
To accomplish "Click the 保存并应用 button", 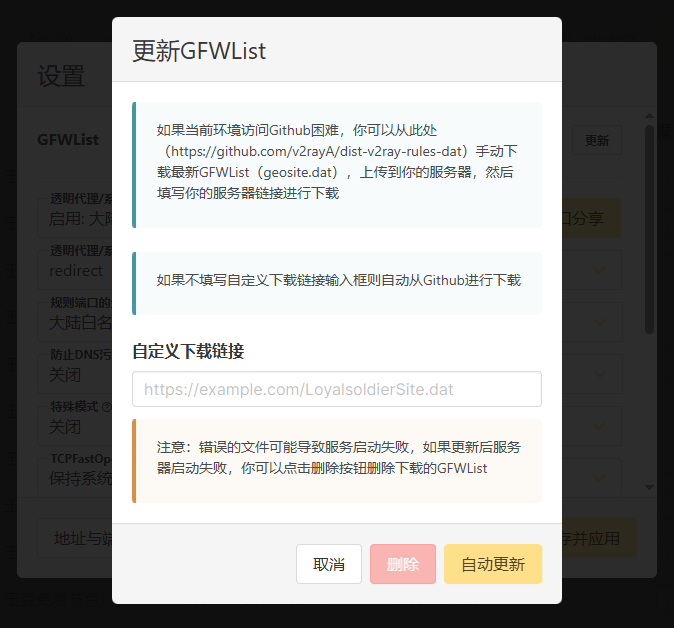I will [598, 538].
